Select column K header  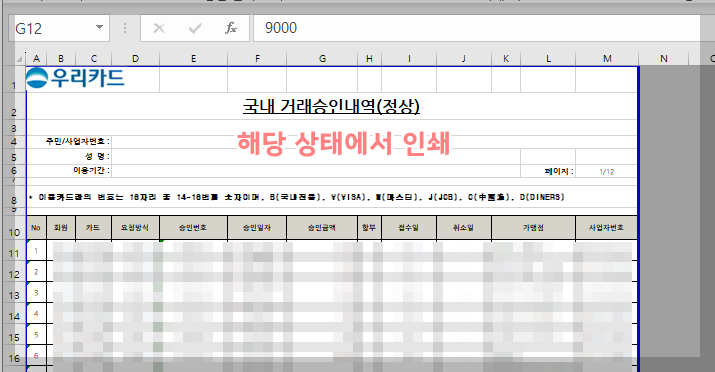[506, 59]
